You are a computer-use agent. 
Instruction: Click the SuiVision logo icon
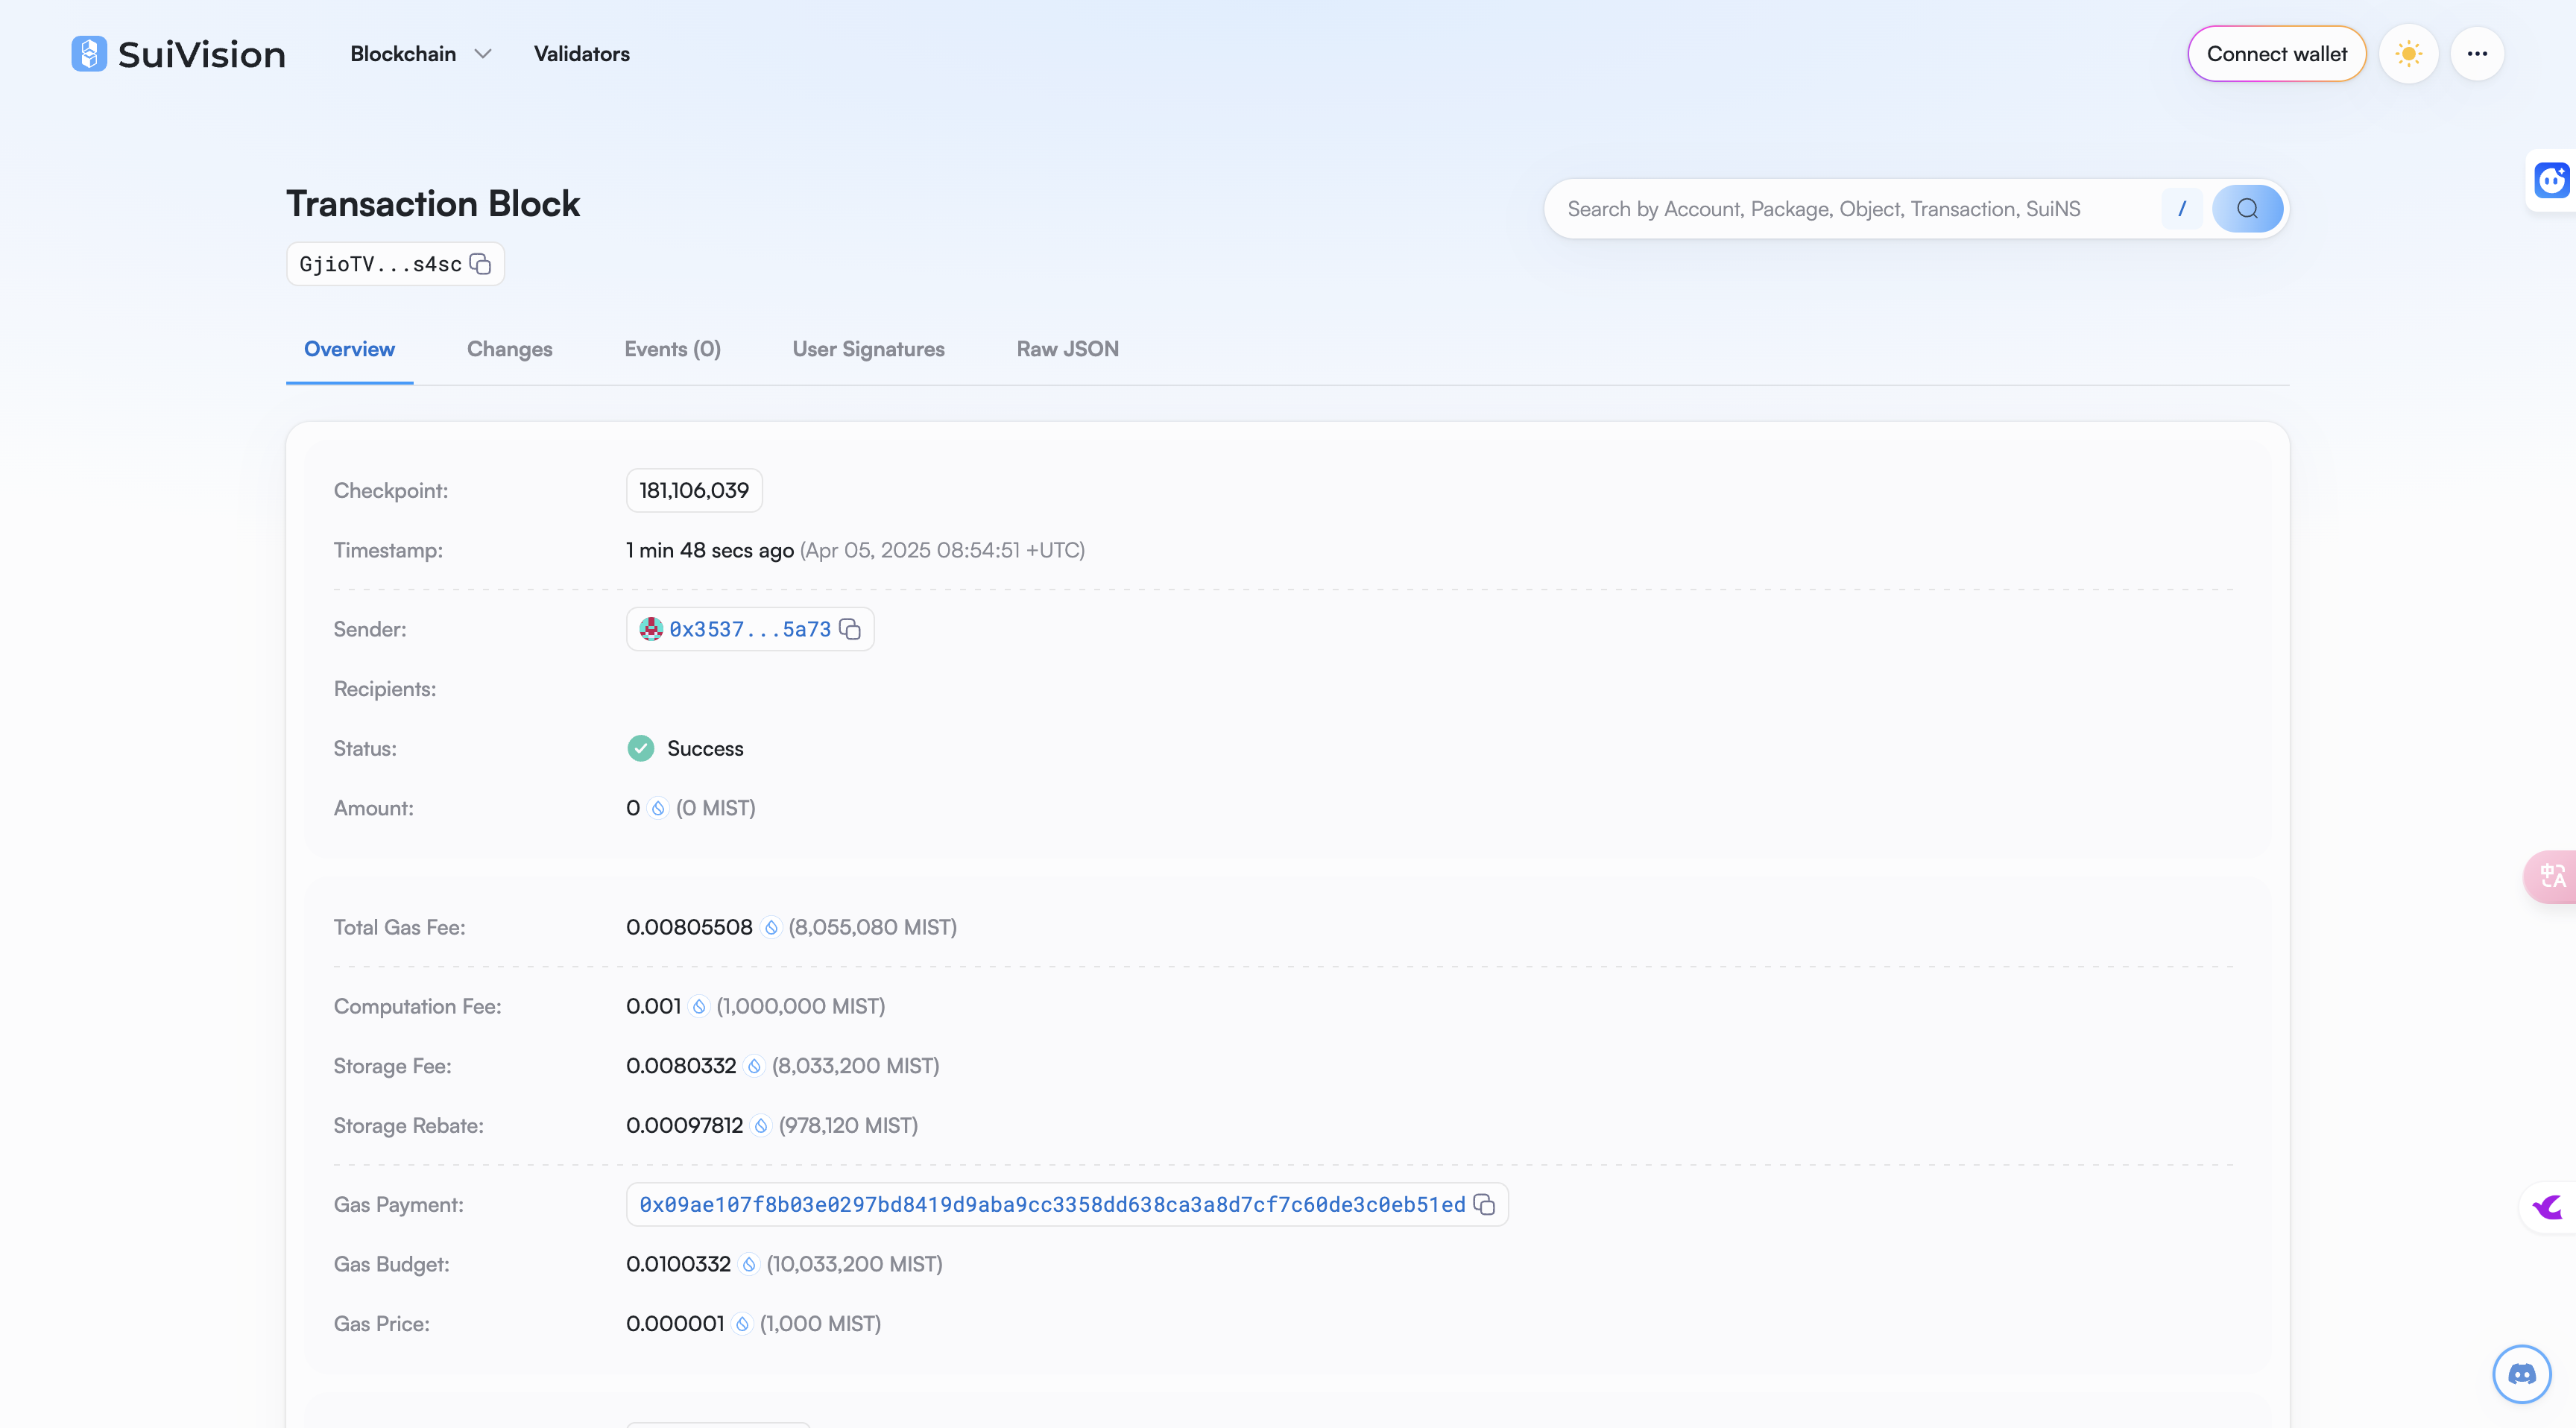(89, 54)
